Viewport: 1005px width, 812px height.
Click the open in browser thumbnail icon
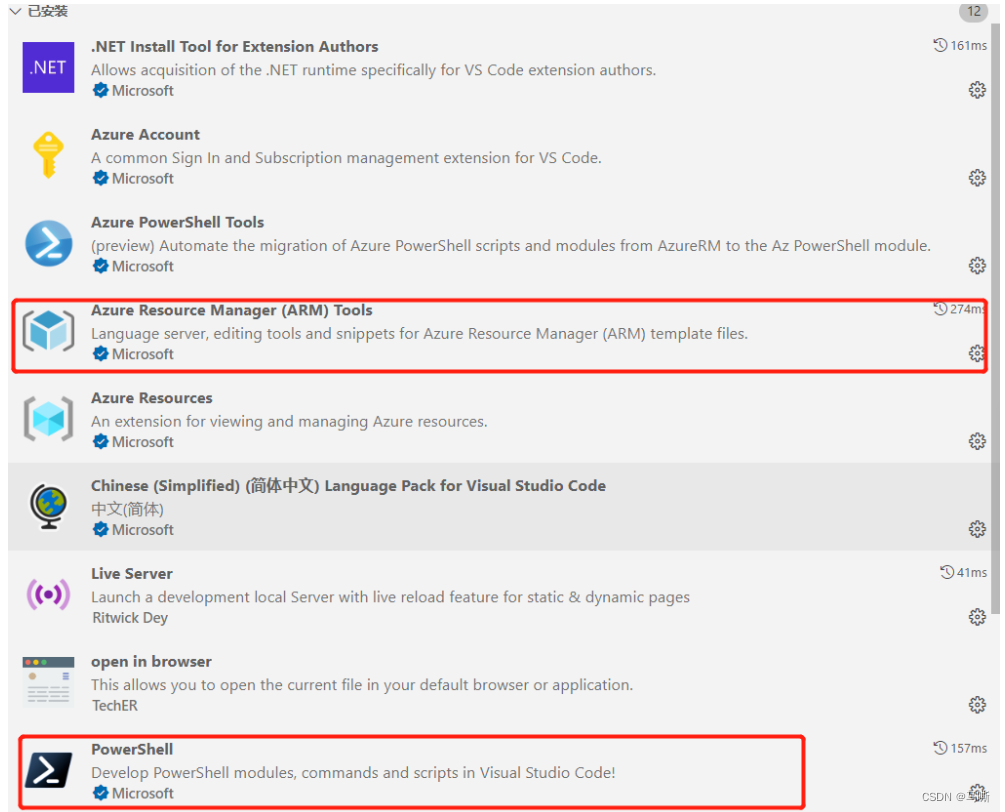tap(48, 681)
